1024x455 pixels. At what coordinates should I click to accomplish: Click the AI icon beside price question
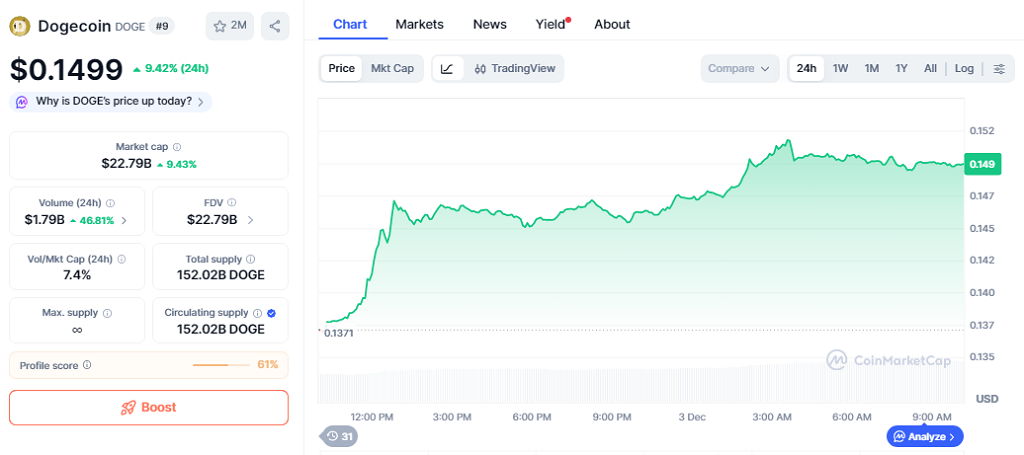coord(22,102)
